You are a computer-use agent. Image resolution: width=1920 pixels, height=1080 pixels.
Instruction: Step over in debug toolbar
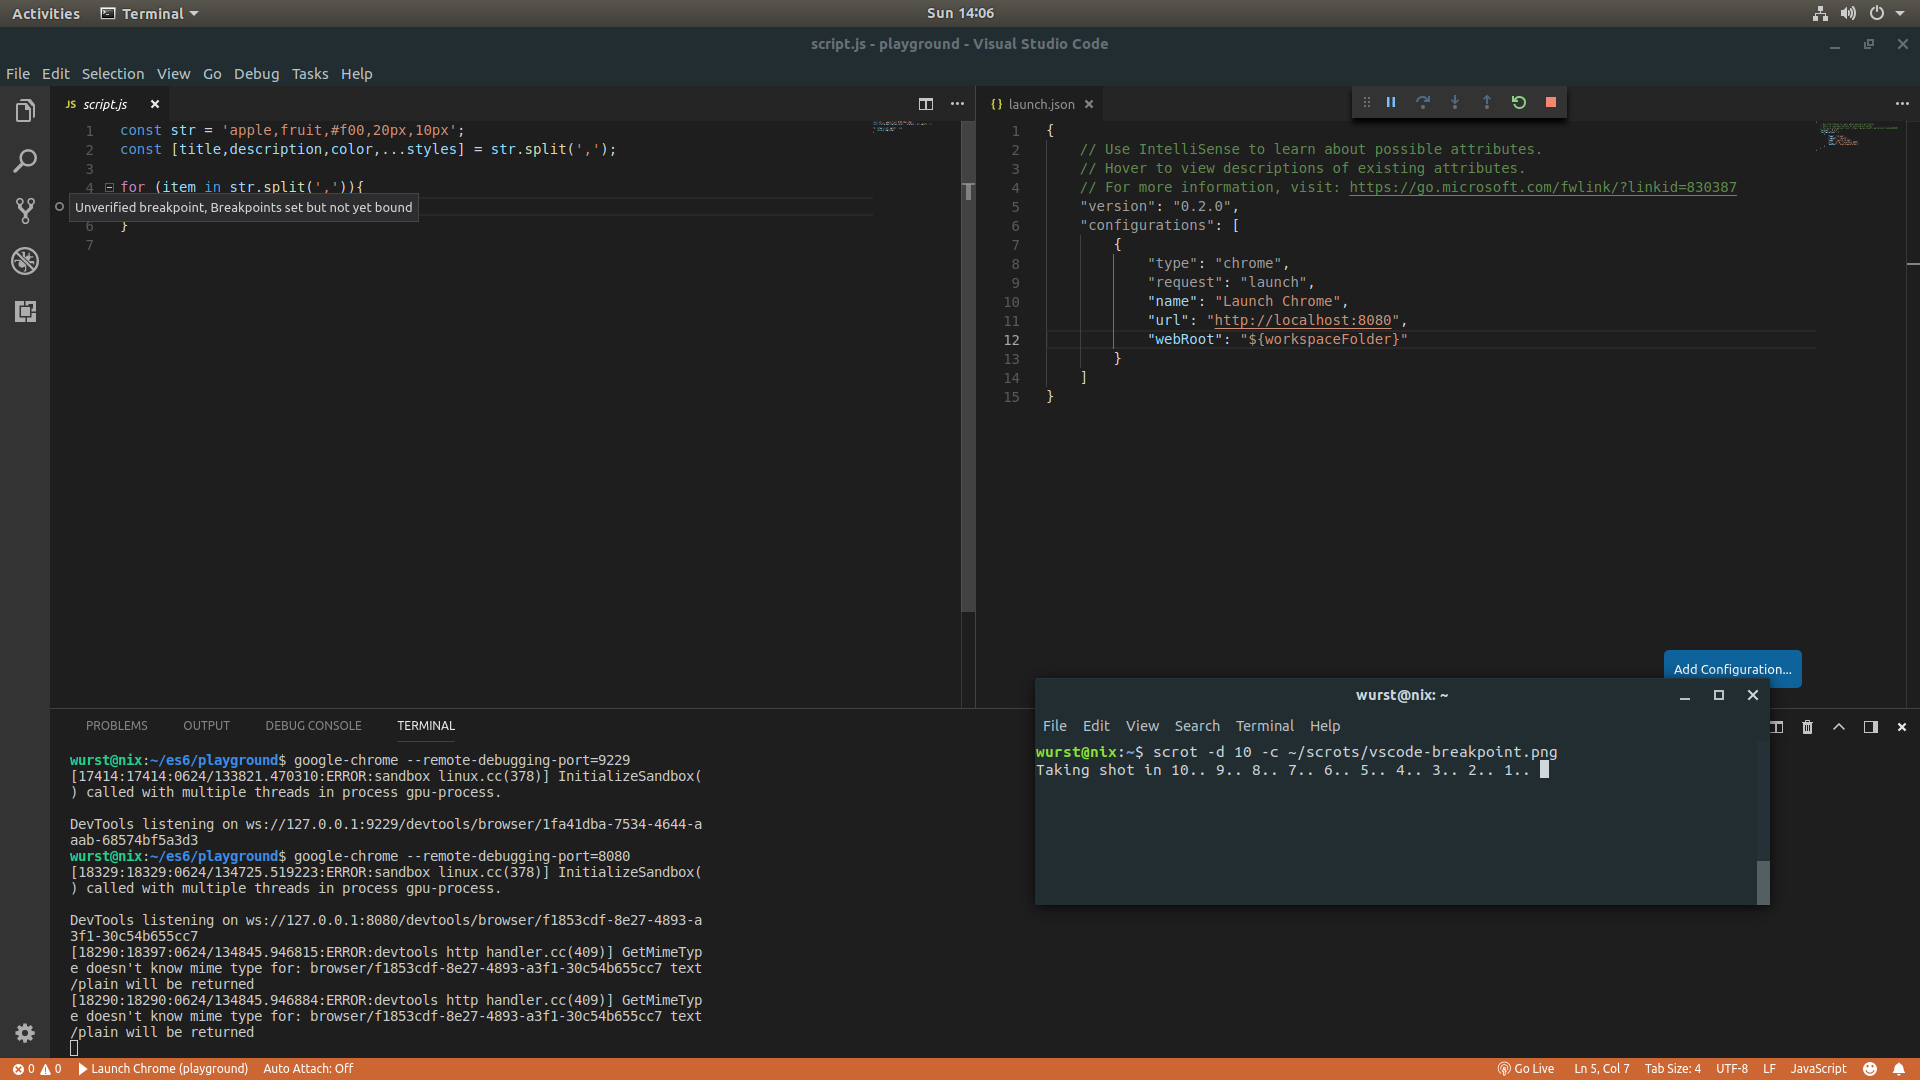(1422, 102)
